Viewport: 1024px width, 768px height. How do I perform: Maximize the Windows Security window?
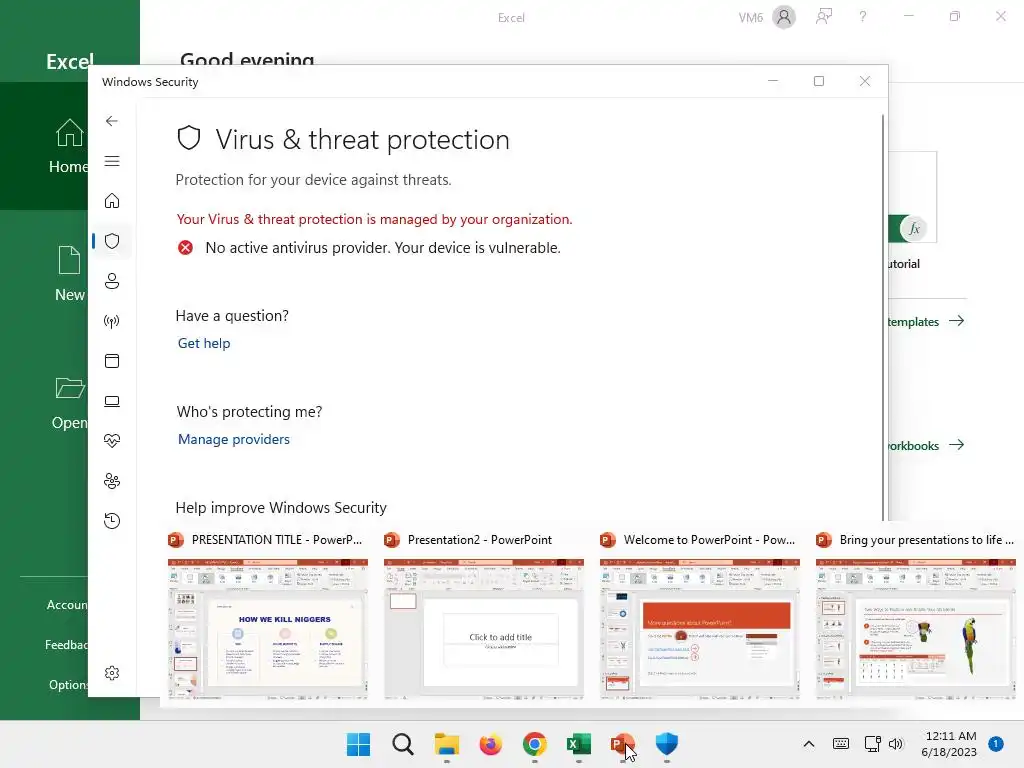click(x=819, y=81)
